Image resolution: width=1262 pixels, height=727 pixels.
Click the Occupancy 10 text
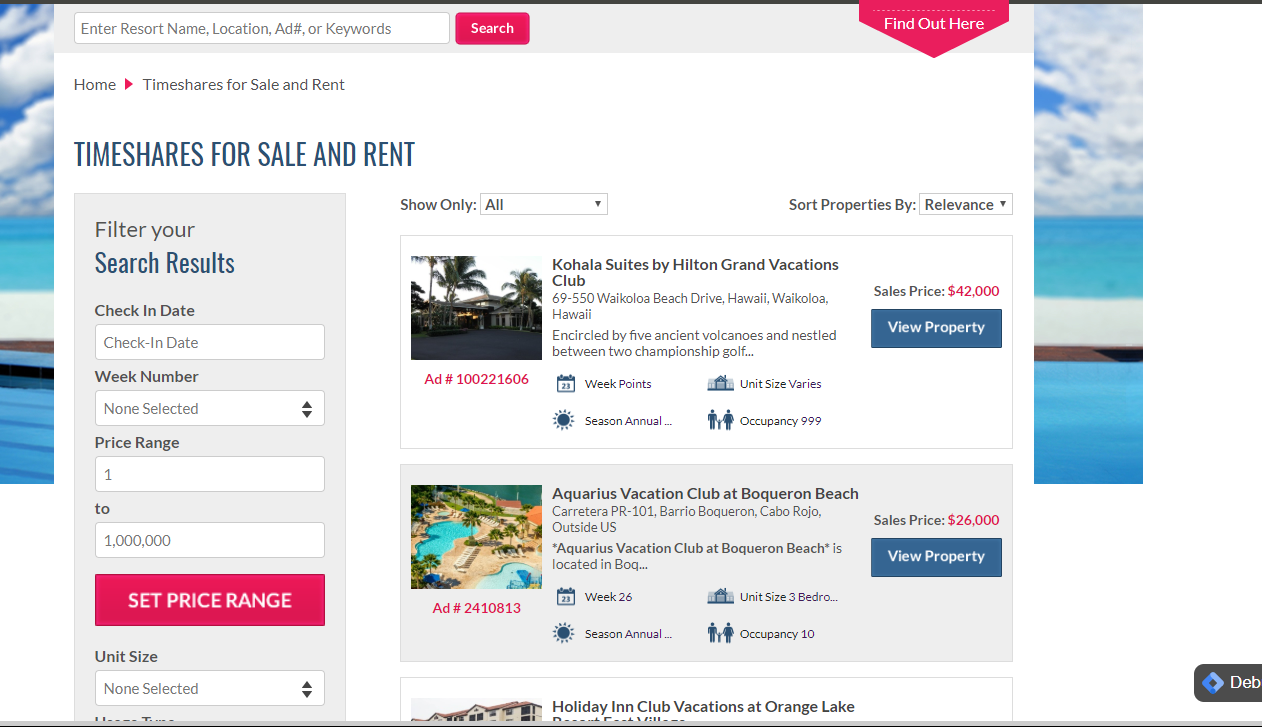click(x=777, y=634)
